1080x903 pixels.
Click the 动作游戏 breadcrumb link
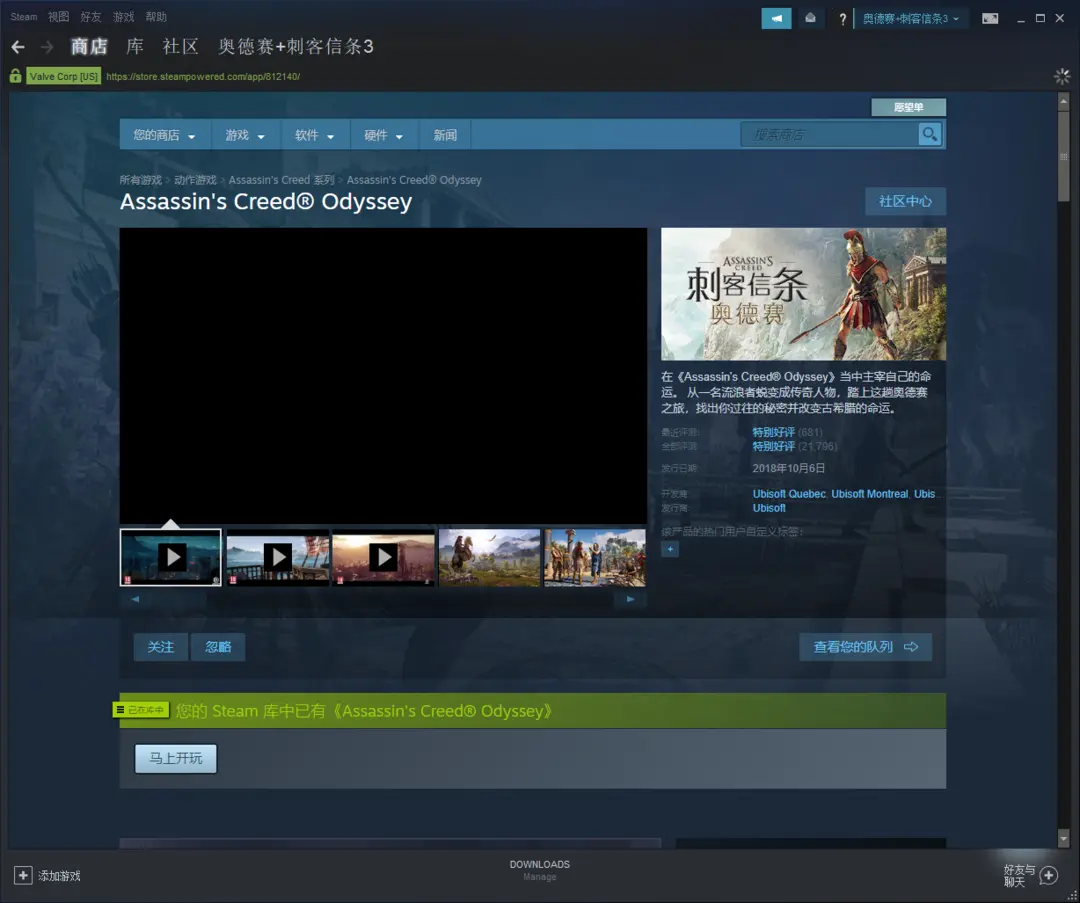pyautogui.click(x=195, y=180)
